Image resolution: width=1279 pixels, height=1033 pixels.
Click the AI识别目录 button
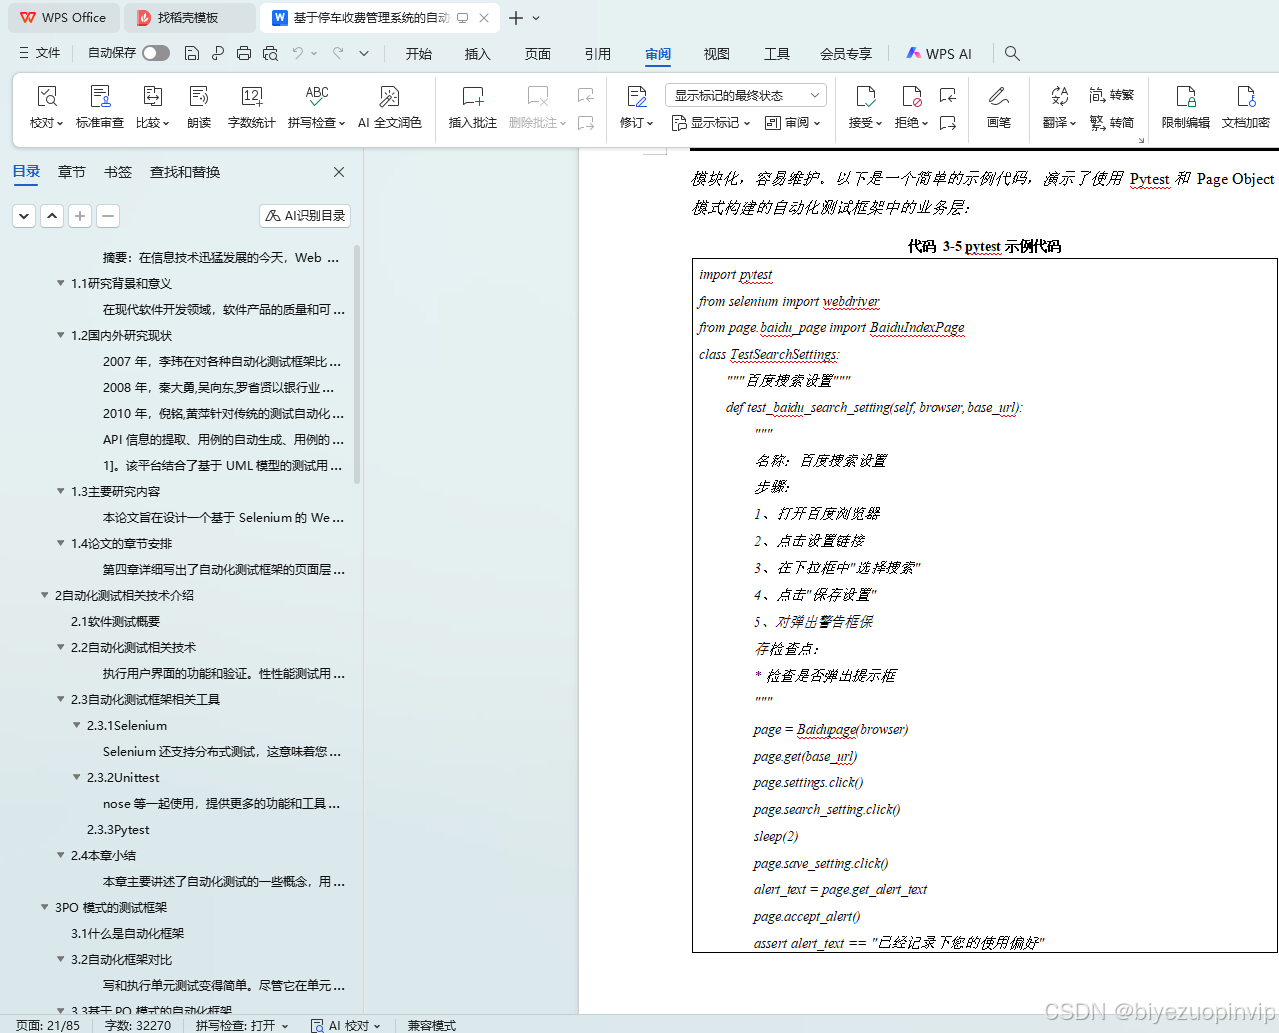304,215
